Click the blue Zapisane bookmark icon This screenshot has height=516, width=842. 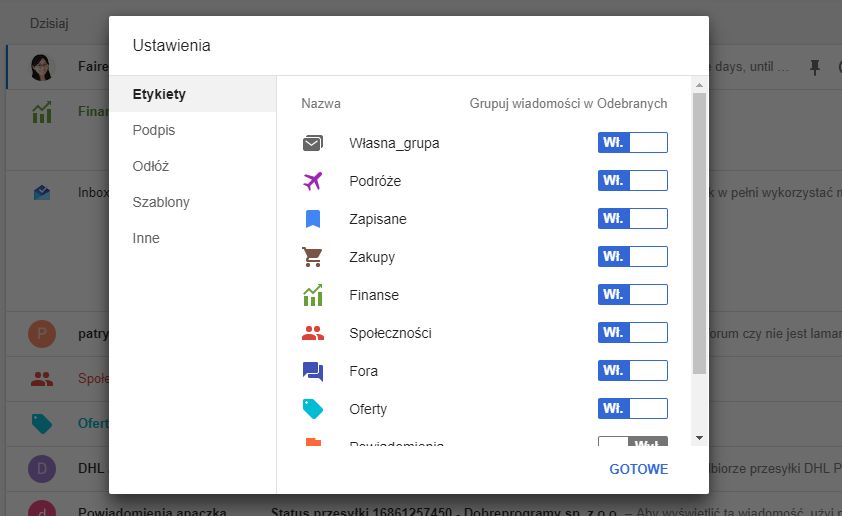(x=313, y=219)
